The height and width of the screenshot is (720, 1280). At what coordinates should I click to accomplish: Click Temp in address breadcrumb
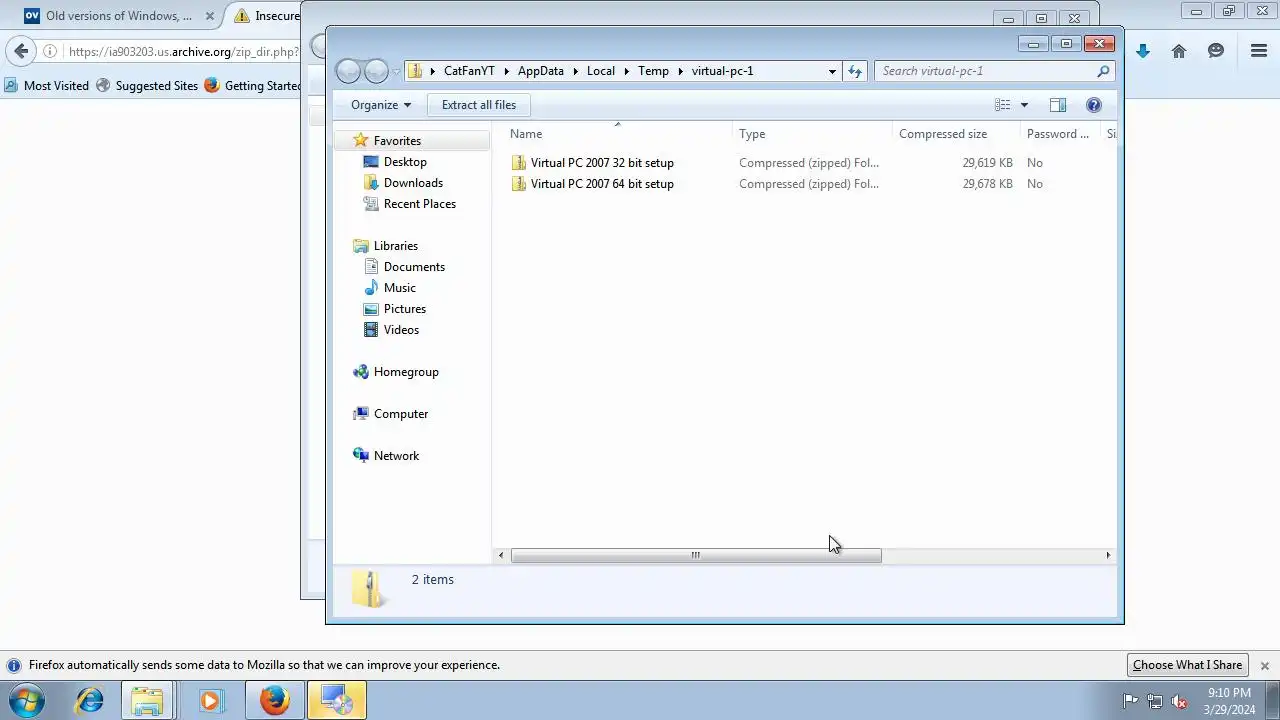click(x=653, y=71)
